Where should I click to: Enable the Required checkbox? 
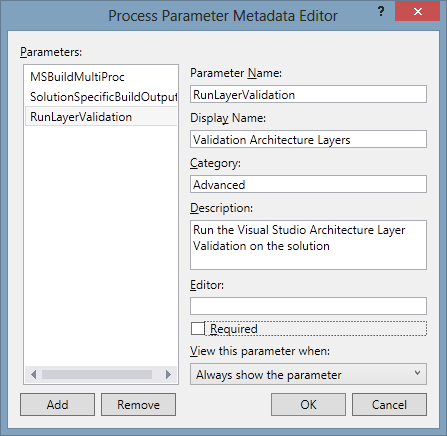pyautogui.click(x=198, y=329)
